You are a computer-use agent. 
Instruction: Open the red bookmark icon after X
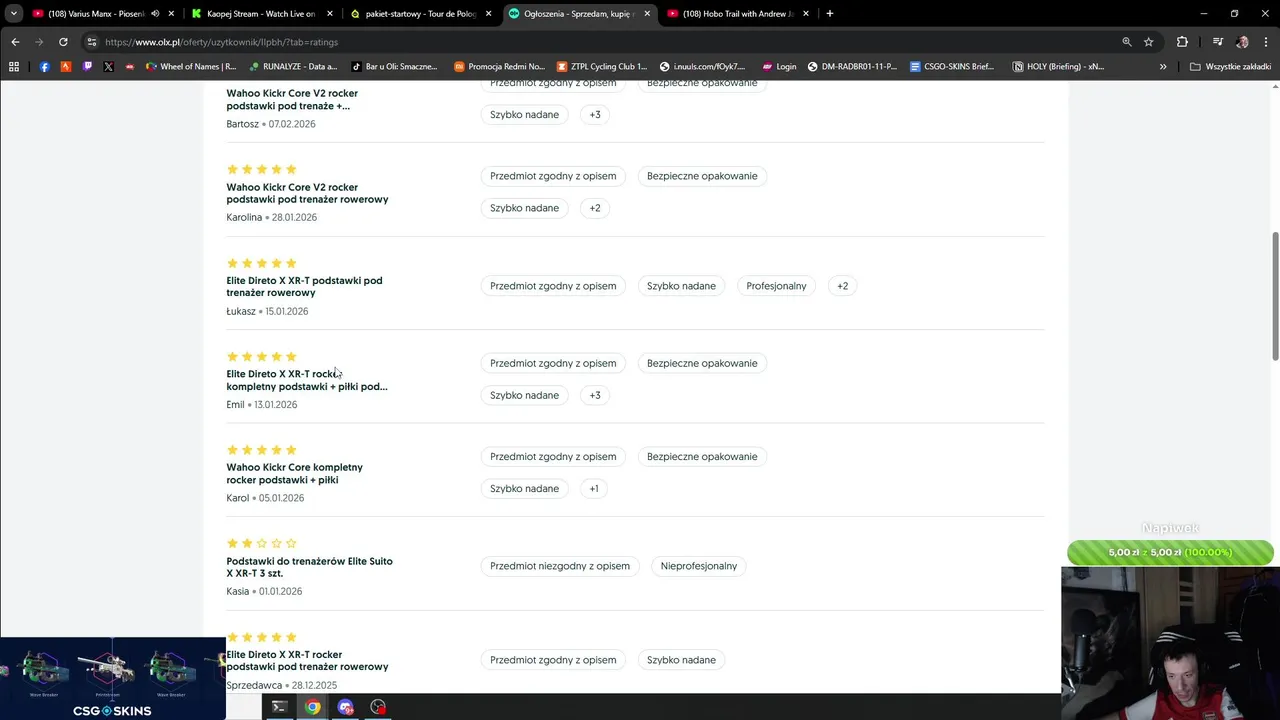point(129,66)
